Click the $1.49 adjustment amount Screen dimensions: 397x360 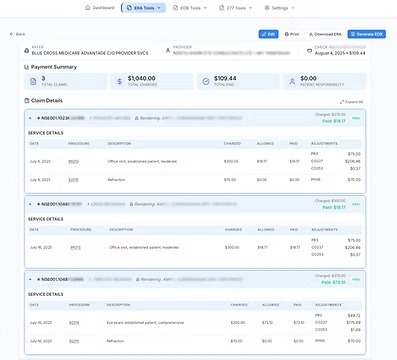pyautogui.click(x=355, y=330)
